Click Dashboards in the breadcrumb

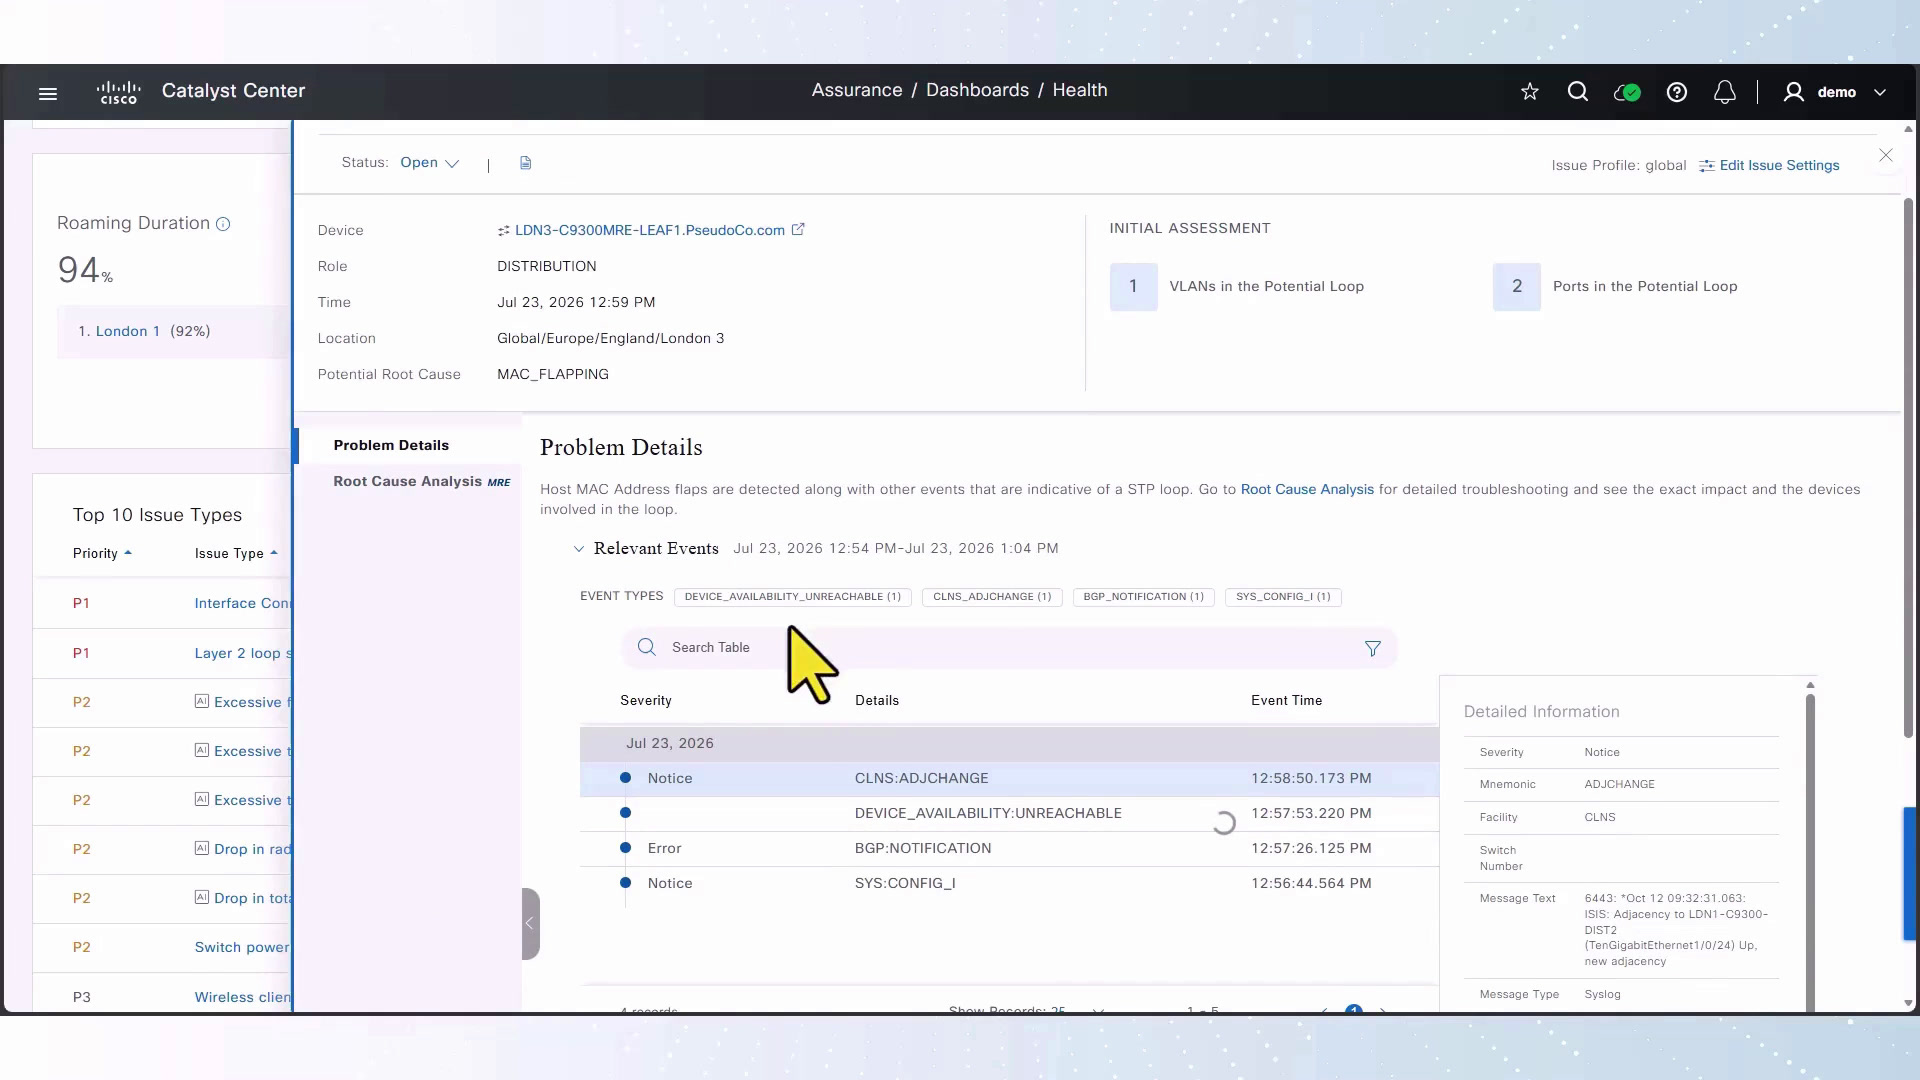point(977,90)
